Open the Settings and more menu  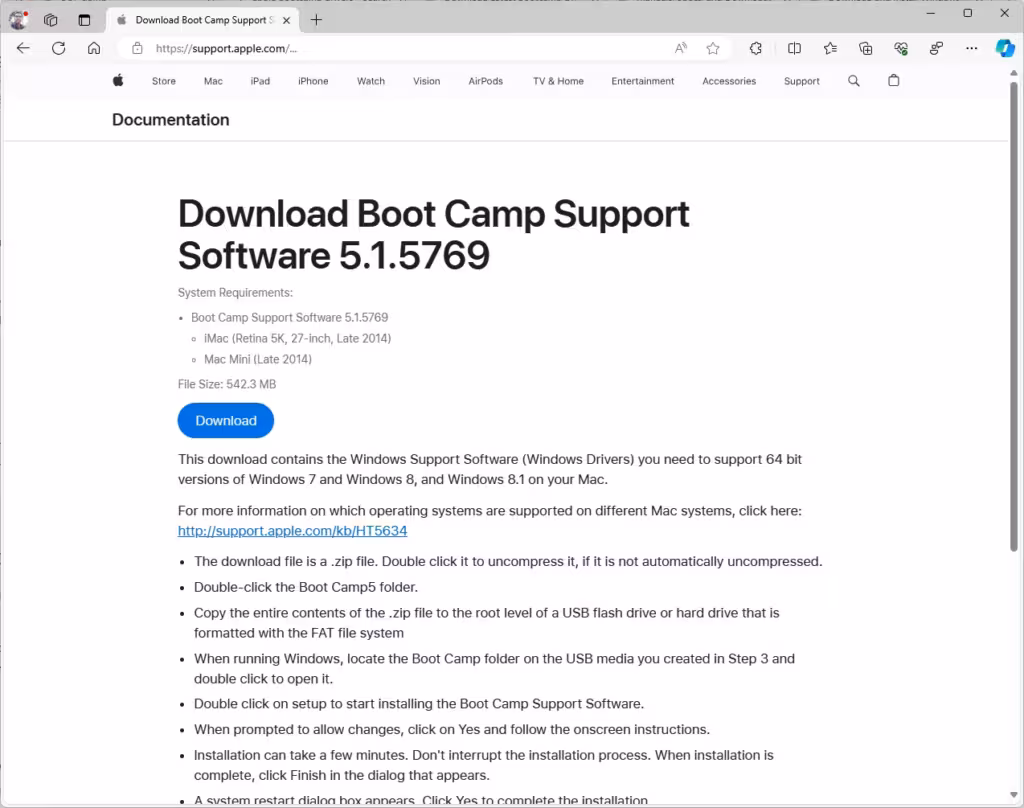pyautogui.click(x=972, y=48)
